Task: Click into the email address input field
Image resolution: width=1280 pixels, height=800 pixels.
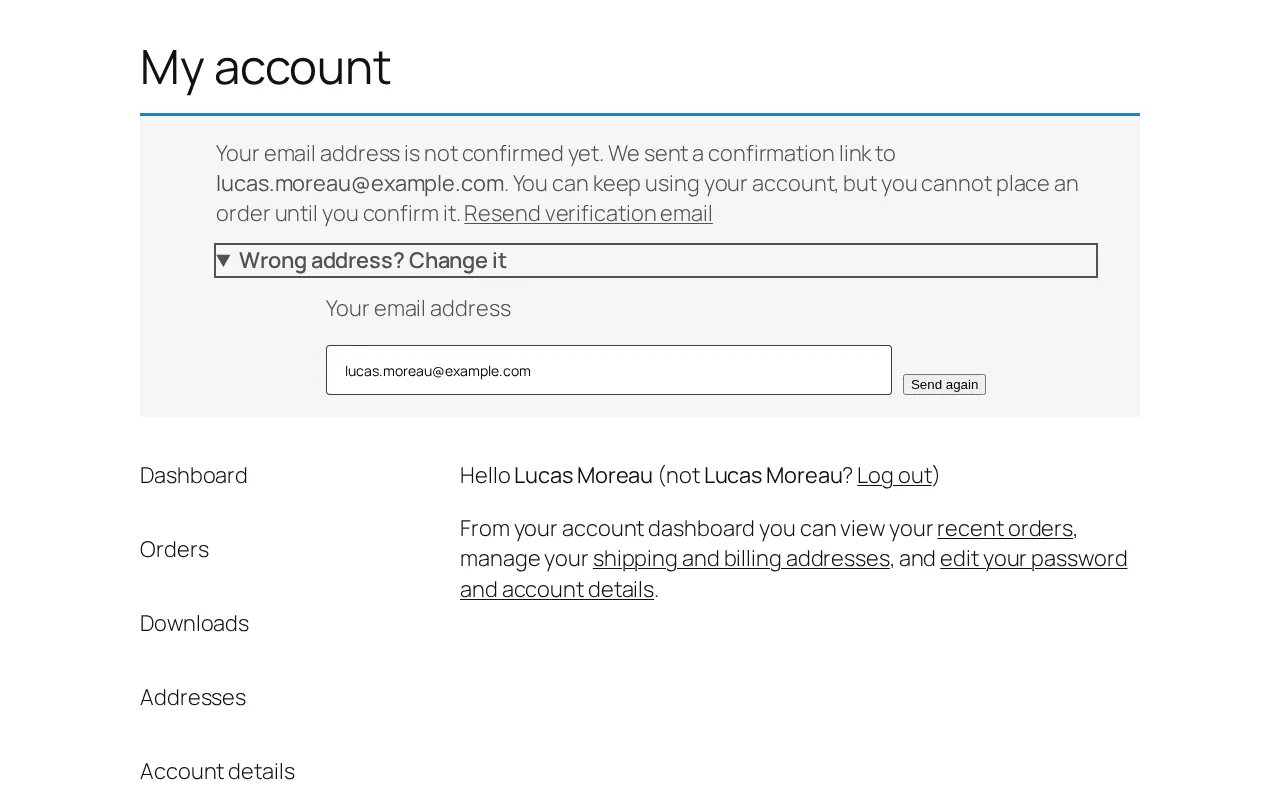Action: coord(608,370)
